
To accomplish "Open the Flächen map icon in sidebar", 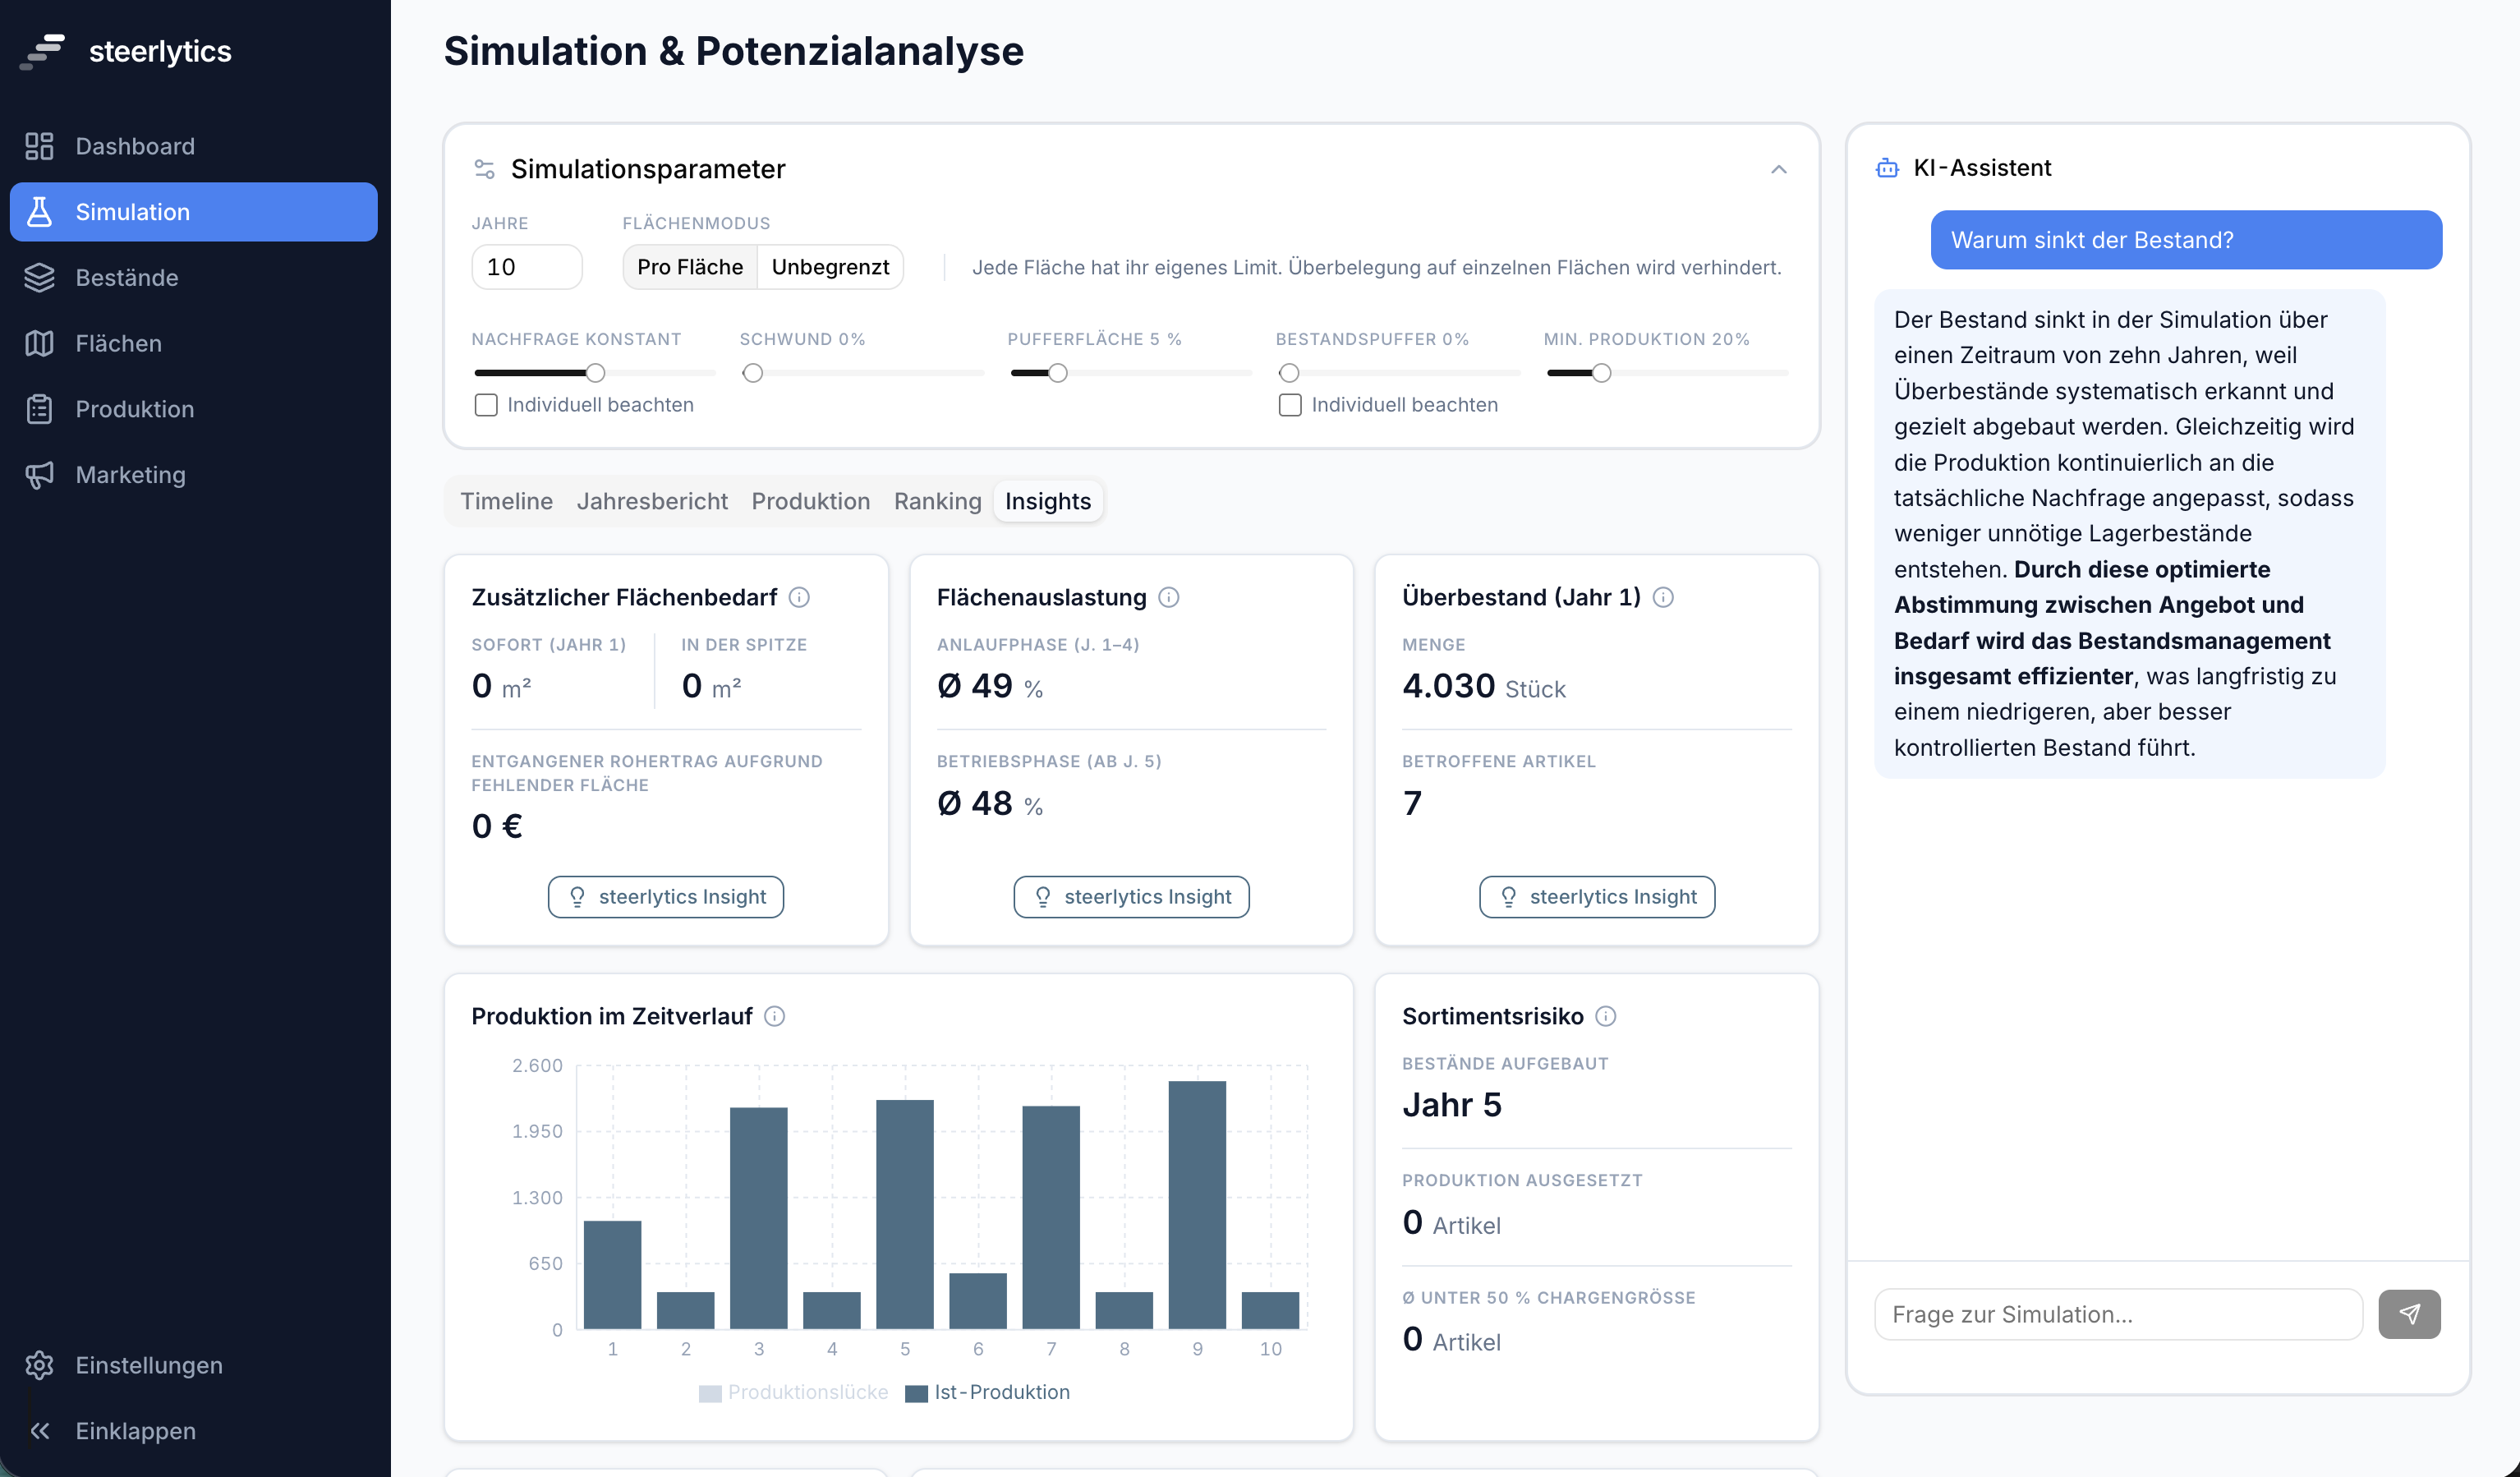I will pos(40,343).
